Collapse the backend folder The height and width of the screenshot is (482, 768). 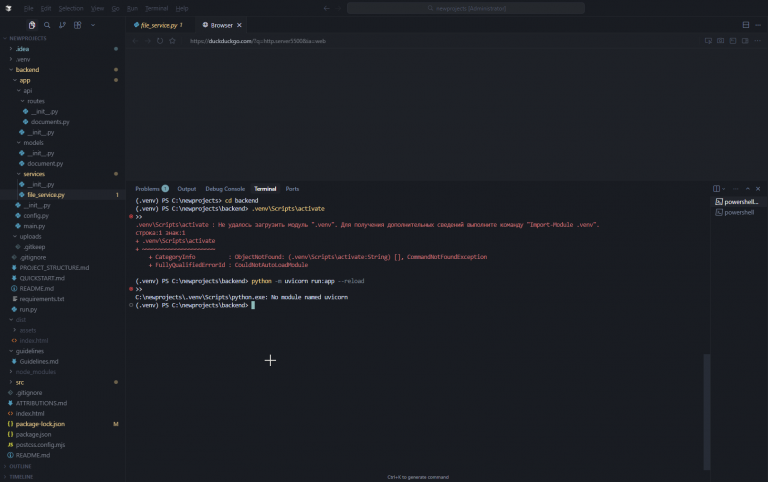tap(27, 70)
